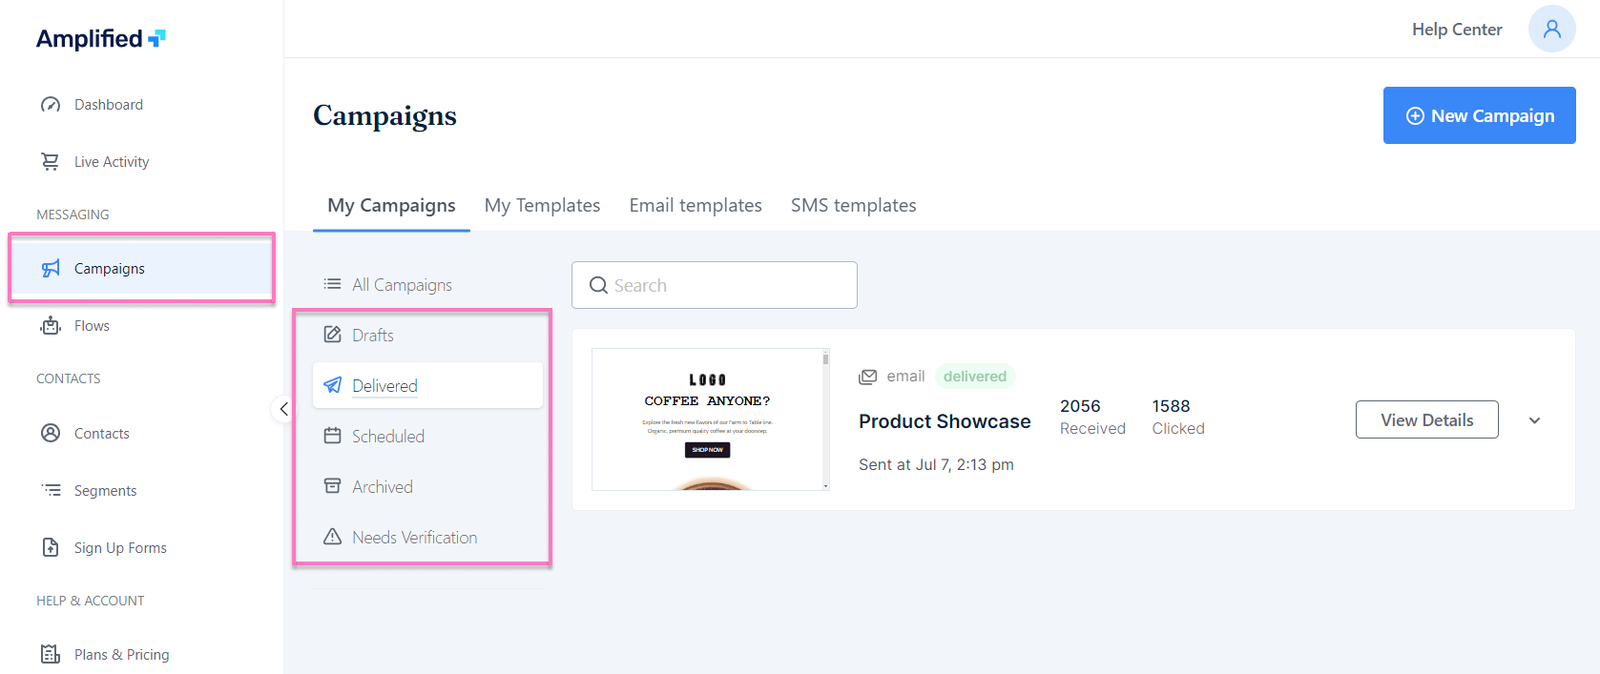Click the Flows robot icon

(x=50, y=326)
